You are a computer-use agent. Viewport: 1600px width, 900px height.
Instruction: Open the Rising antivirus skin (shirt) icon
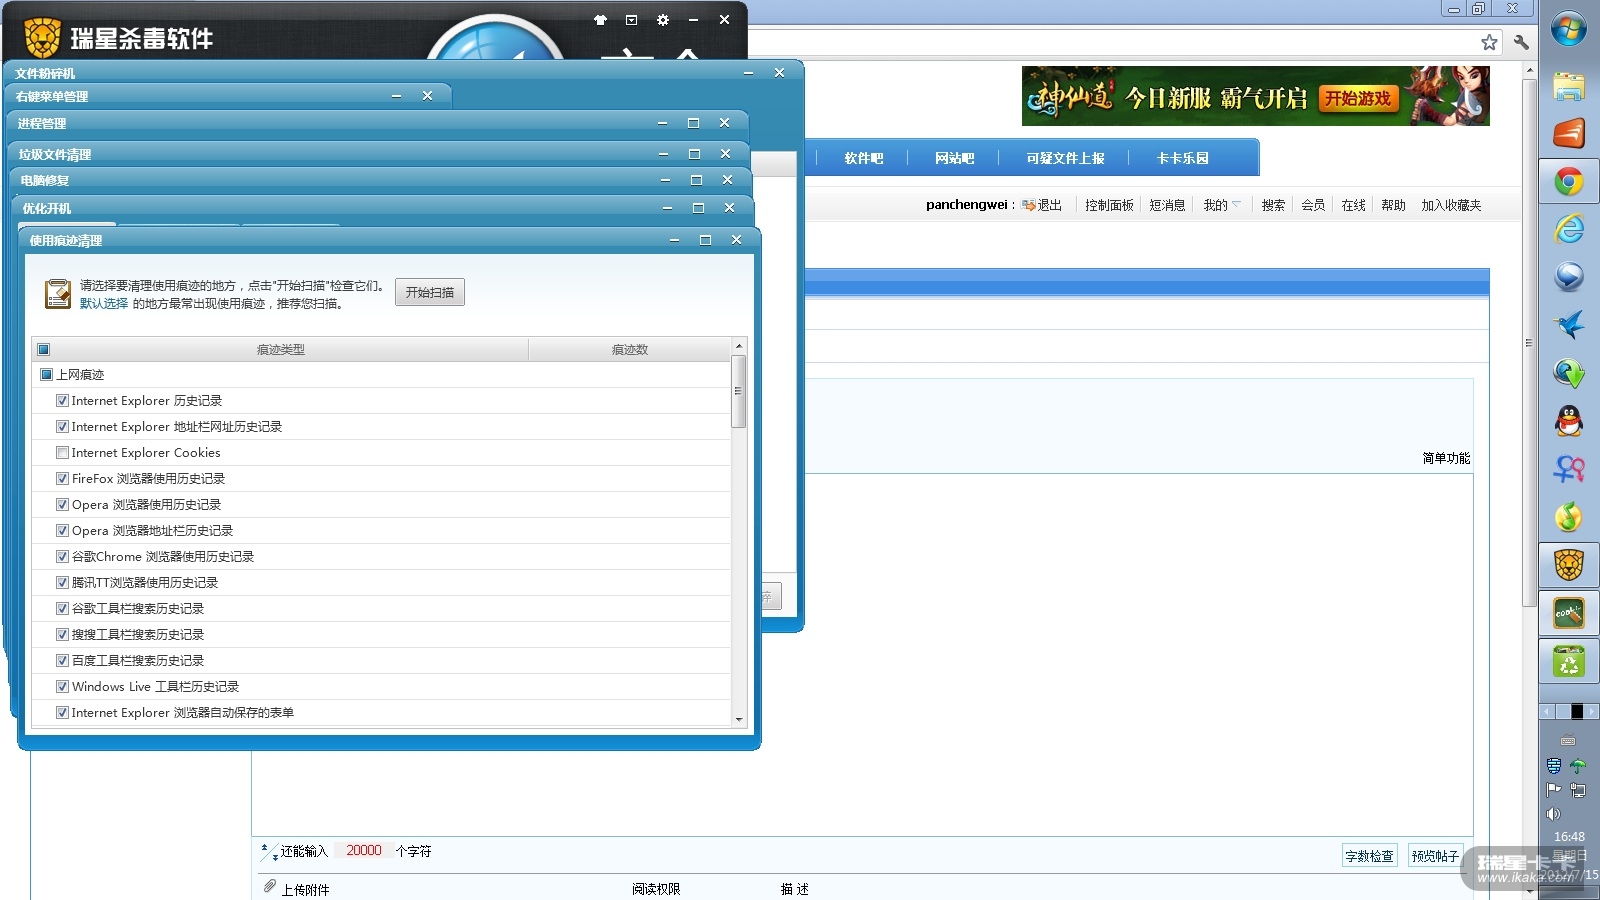[x=600, y=20]
